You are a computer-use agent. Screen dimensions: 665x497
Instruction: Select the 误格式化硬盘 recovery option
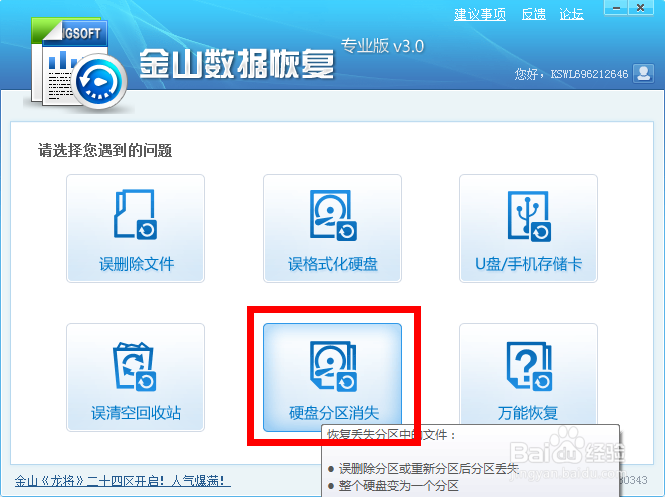pos(332,228)
